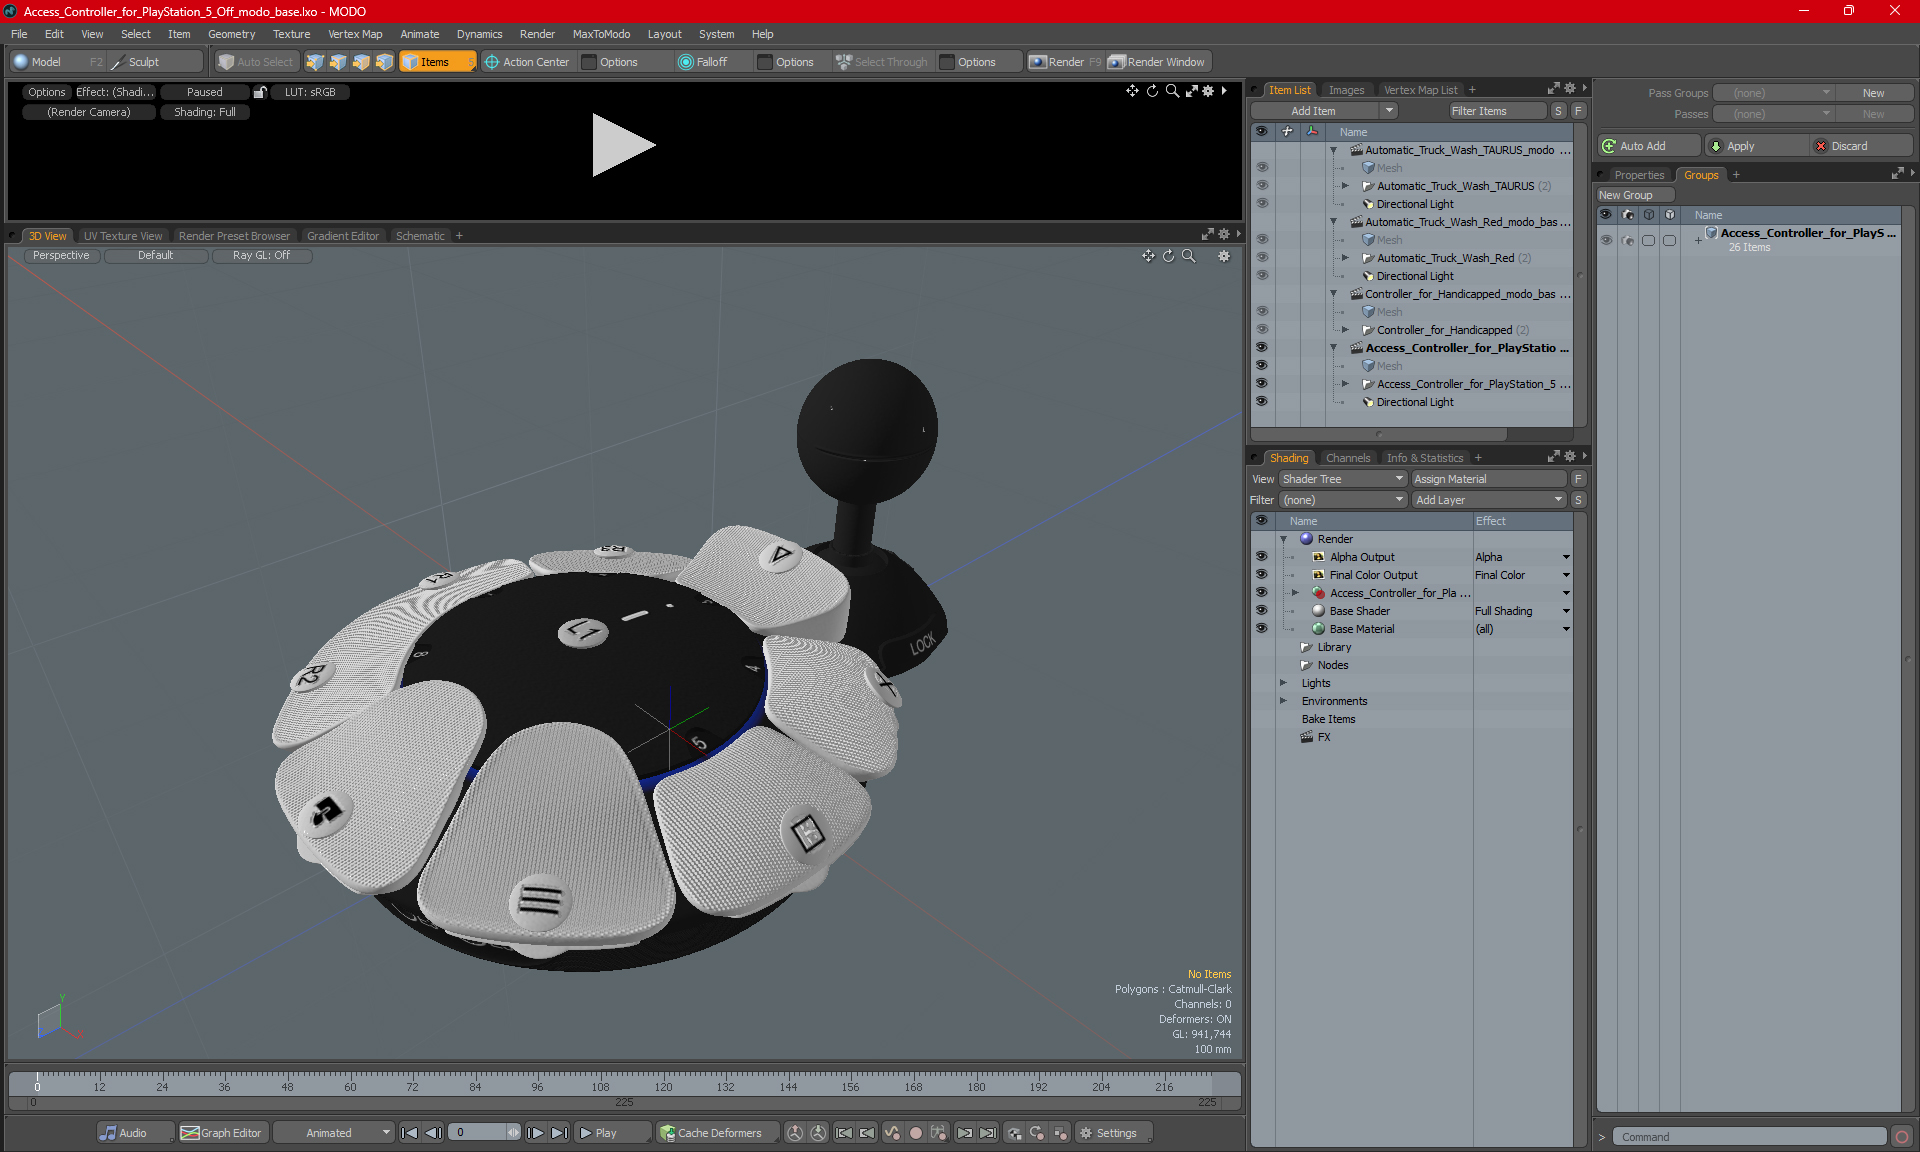This screenshot has width=1920, height=1152.
Task: Click the Command input field
Action: (1749, 1137)
